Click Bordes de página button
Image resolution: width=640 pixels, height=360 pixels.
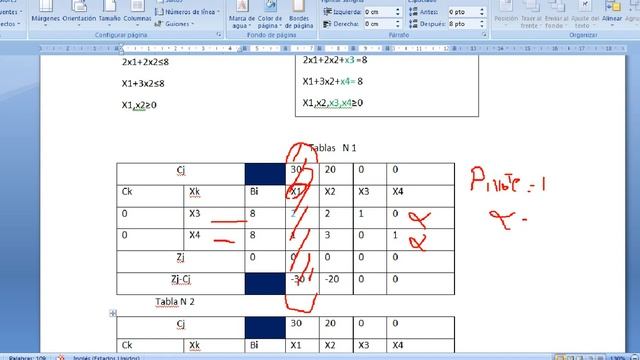click(x=299, y=15)
